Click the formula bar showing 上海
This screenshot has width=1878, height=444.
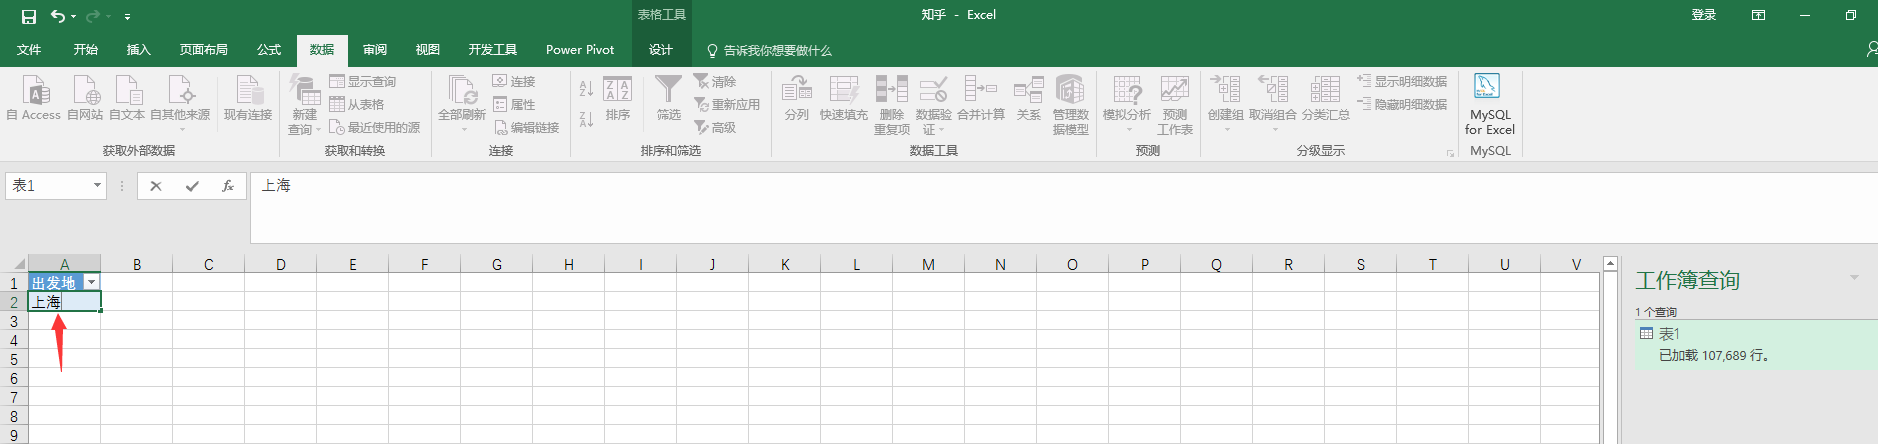1064,208
